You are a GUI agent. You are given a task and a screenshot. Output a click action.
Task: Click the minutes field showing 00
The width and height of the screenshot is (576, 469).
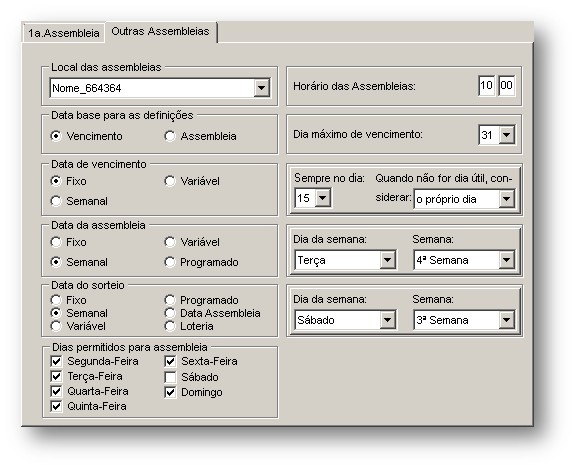506,86
